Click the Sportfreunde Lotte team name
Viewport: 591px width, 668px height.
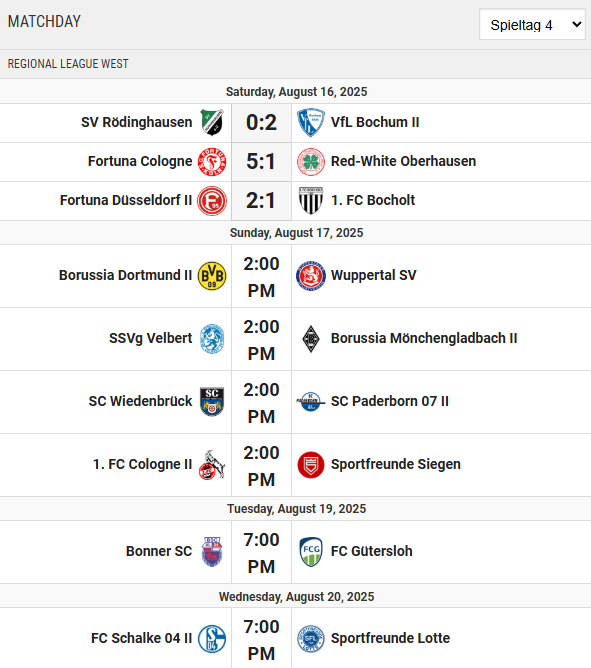click(390, 638)
